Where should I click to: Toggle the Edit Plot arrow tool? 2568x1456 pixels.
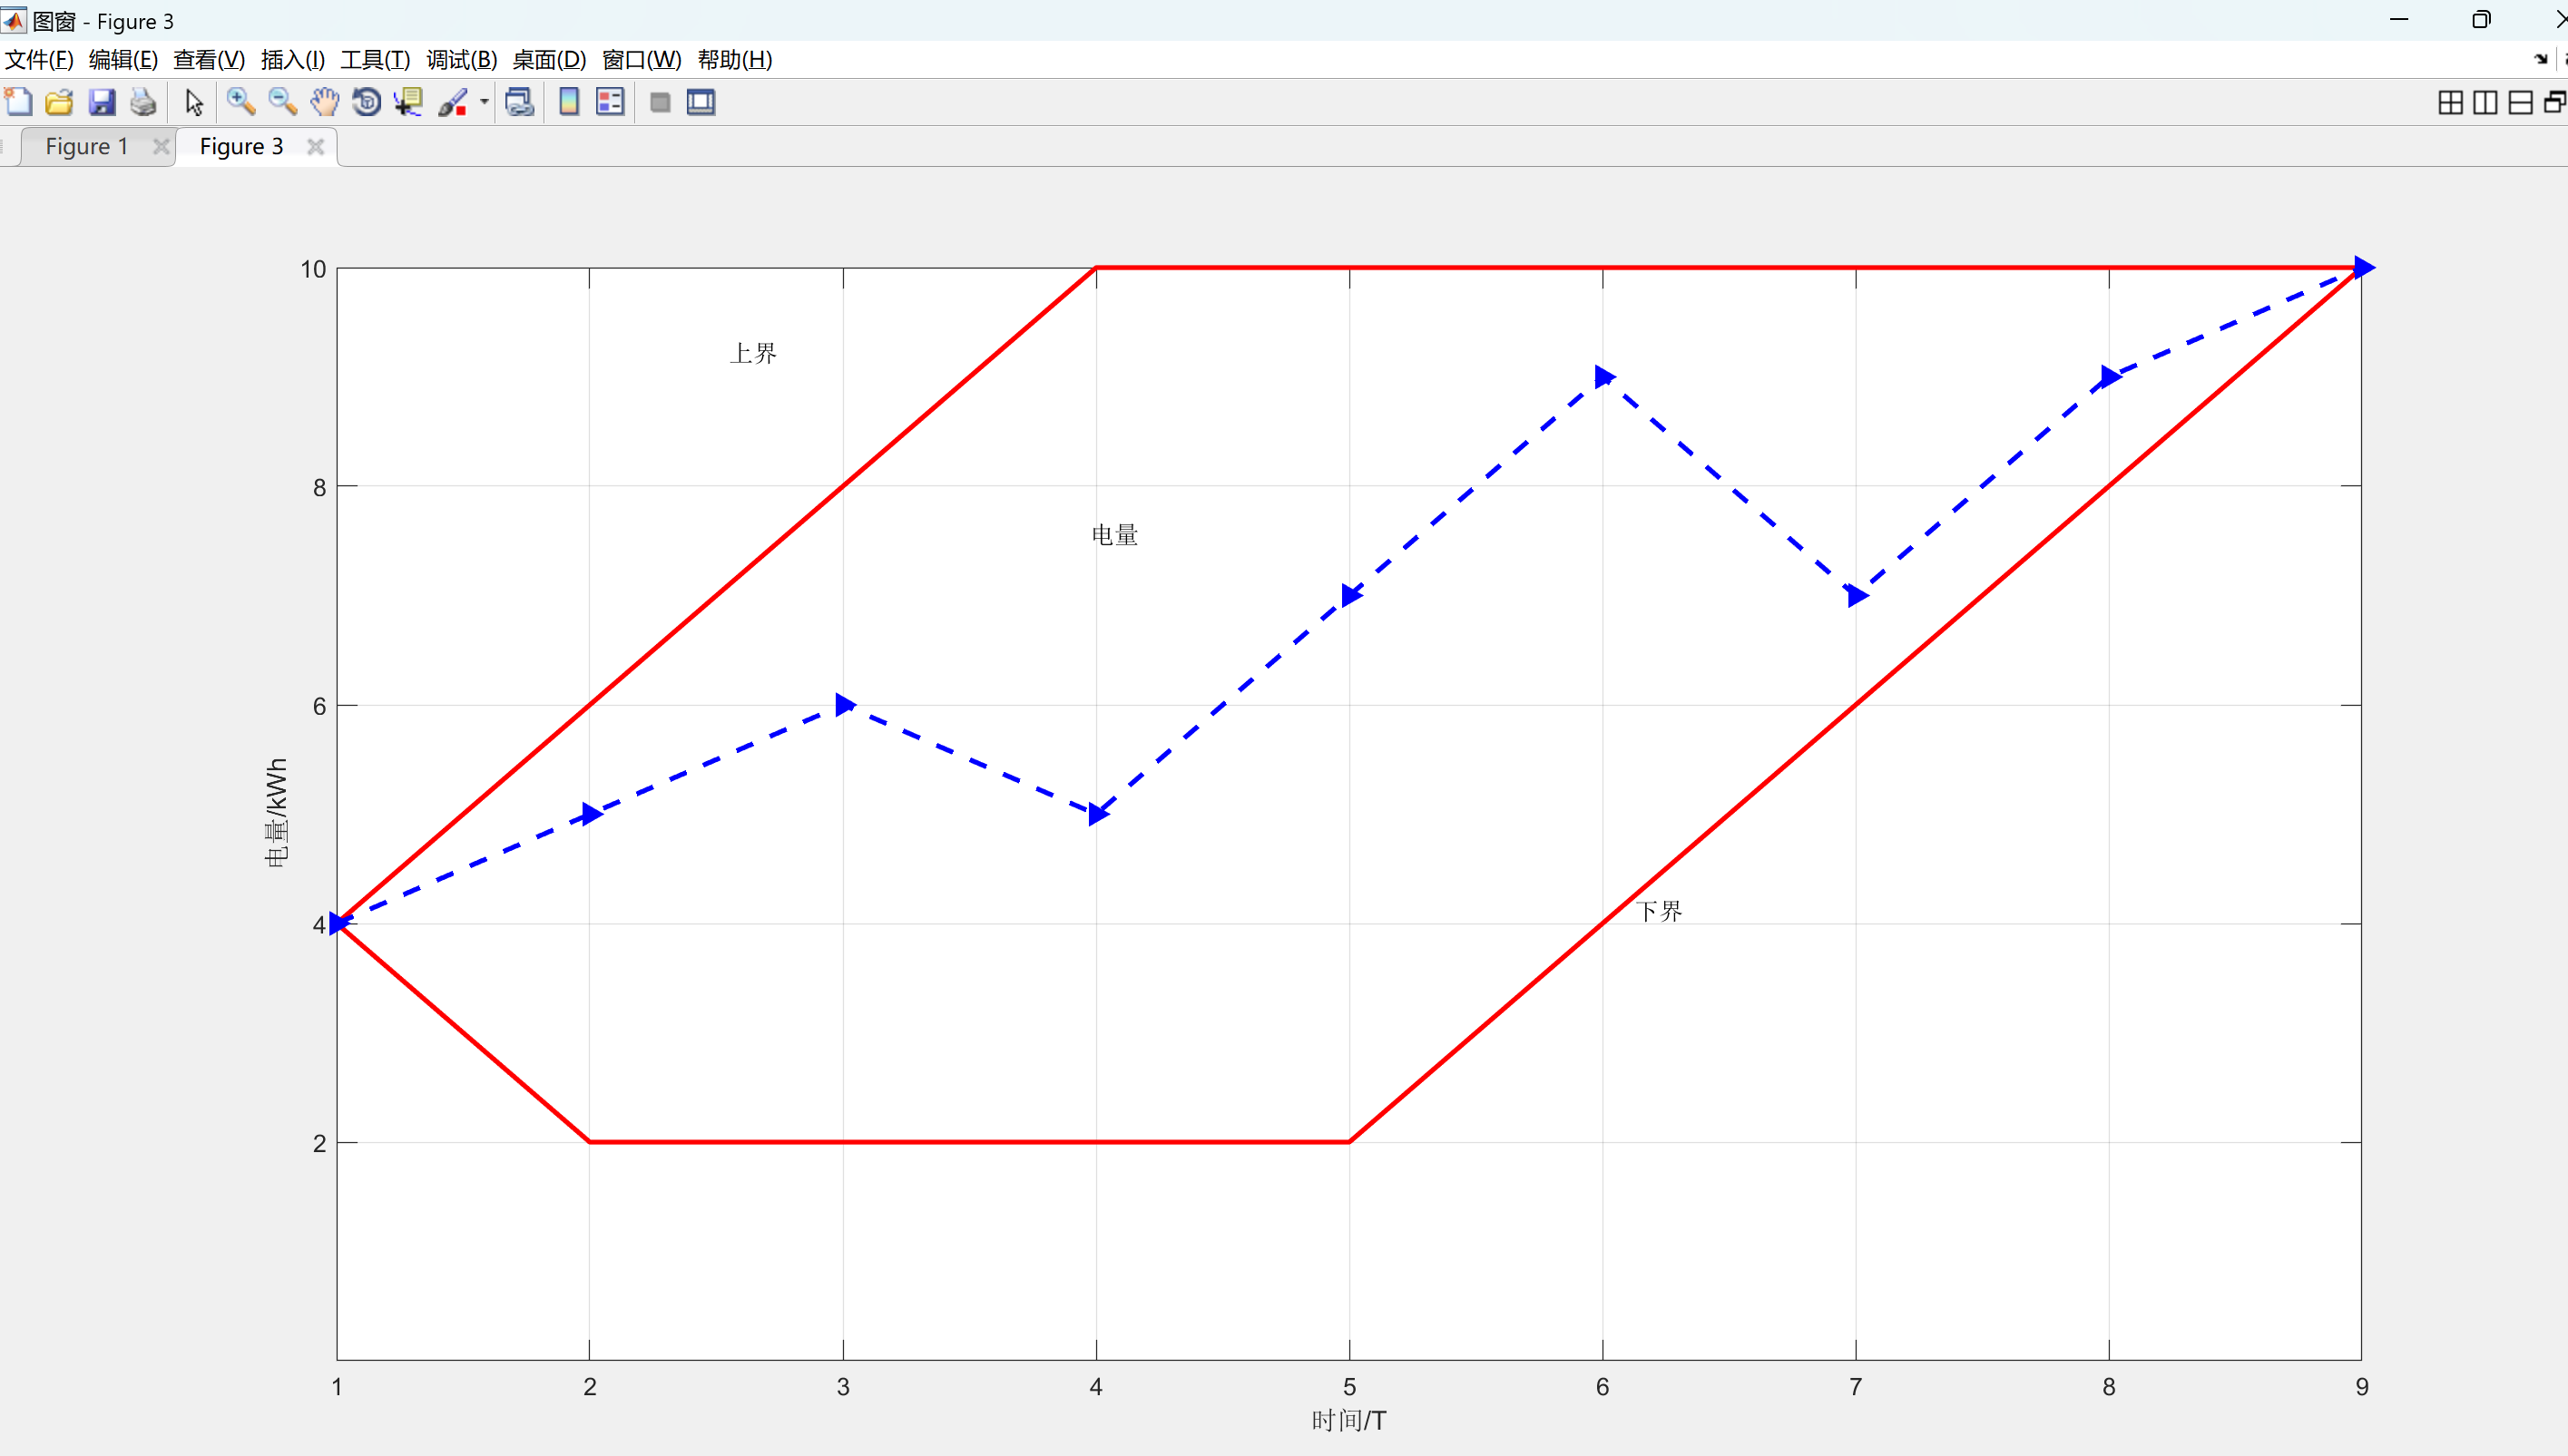pyautogui.click(x=194, y=102)
